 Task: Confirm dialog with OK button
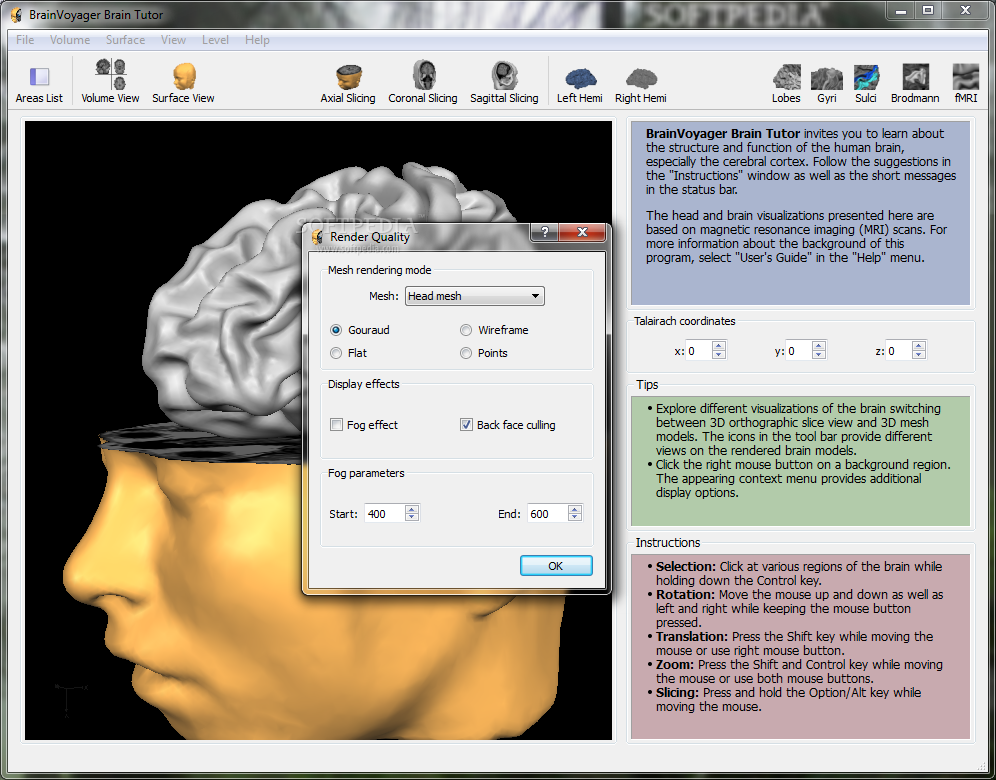pos(556,566)
